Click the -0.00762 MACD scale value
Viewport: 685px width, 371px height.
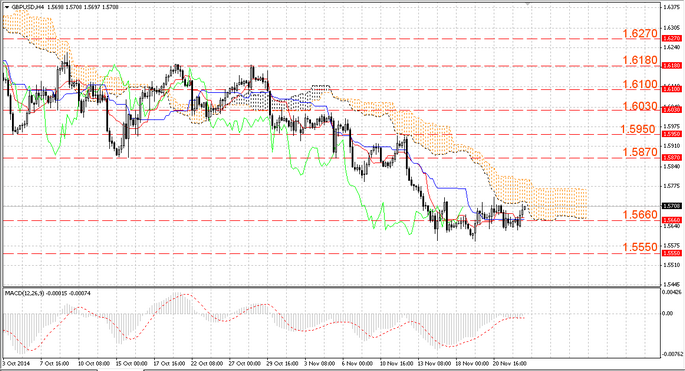673,354
